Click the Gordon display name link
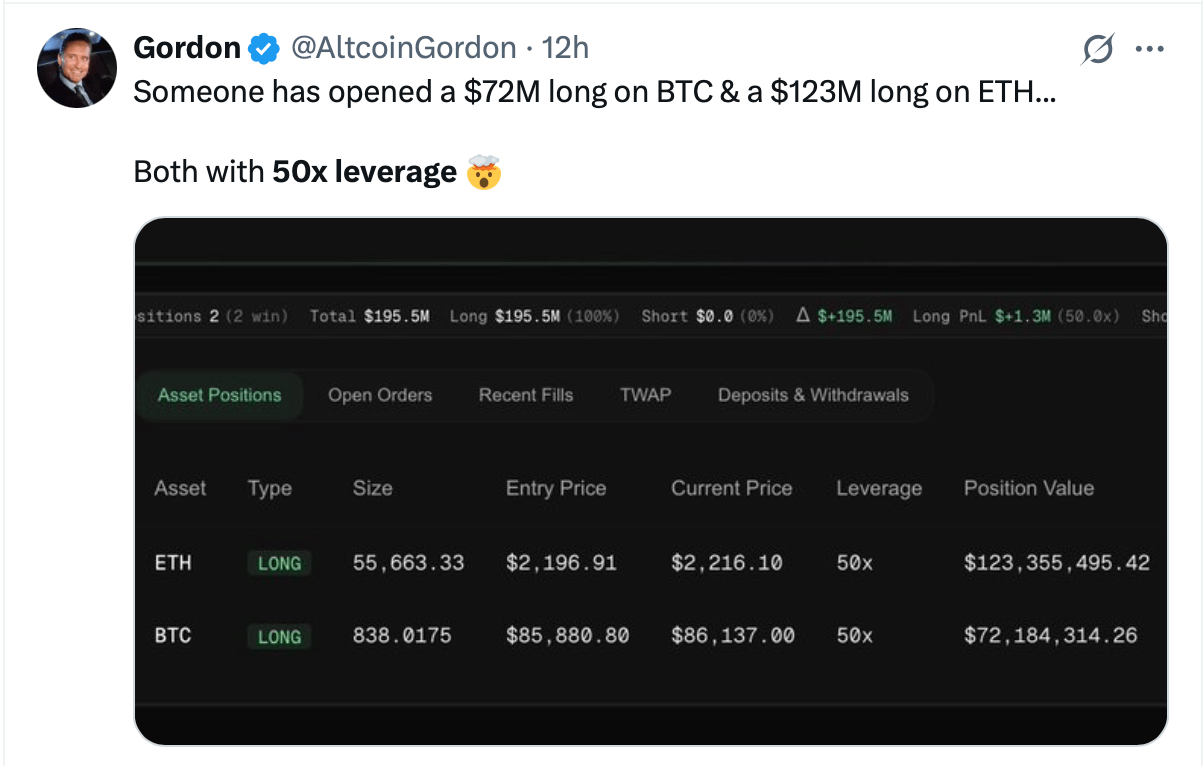The height and width of the screenshot is (766, 1204). (187, 47)
